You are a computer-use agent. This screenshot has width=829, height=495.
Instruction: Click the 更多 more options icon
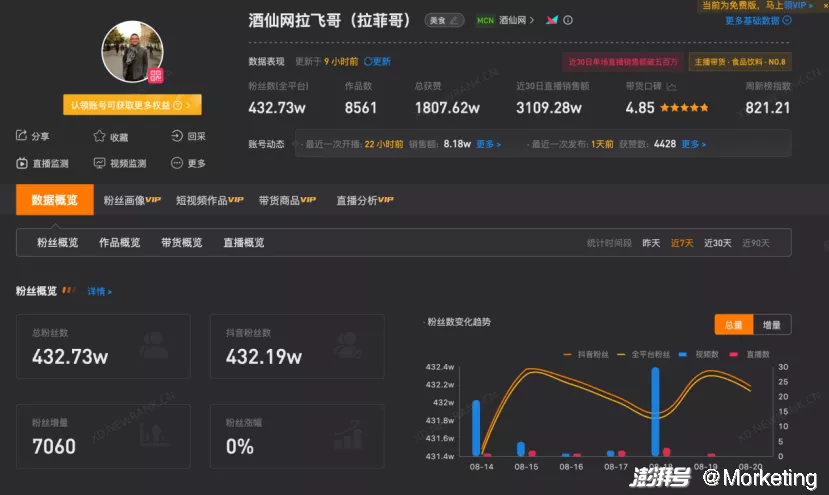click(177, 163)
